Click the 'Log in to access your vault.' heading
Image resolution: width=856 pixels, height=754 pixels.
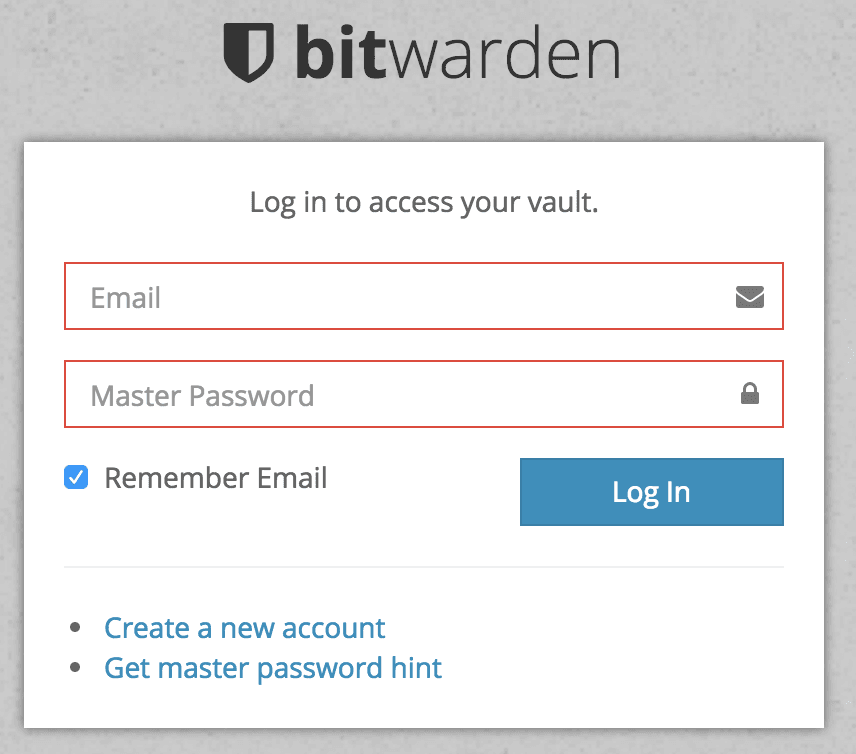(x=424, y=203)
